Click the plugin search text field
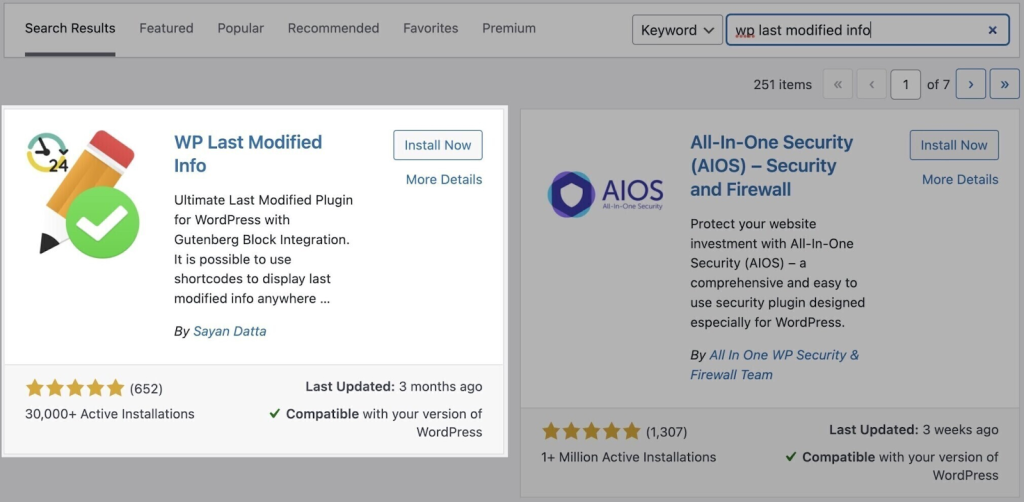This screenshot has height=502, width=1024. (855, 30)
